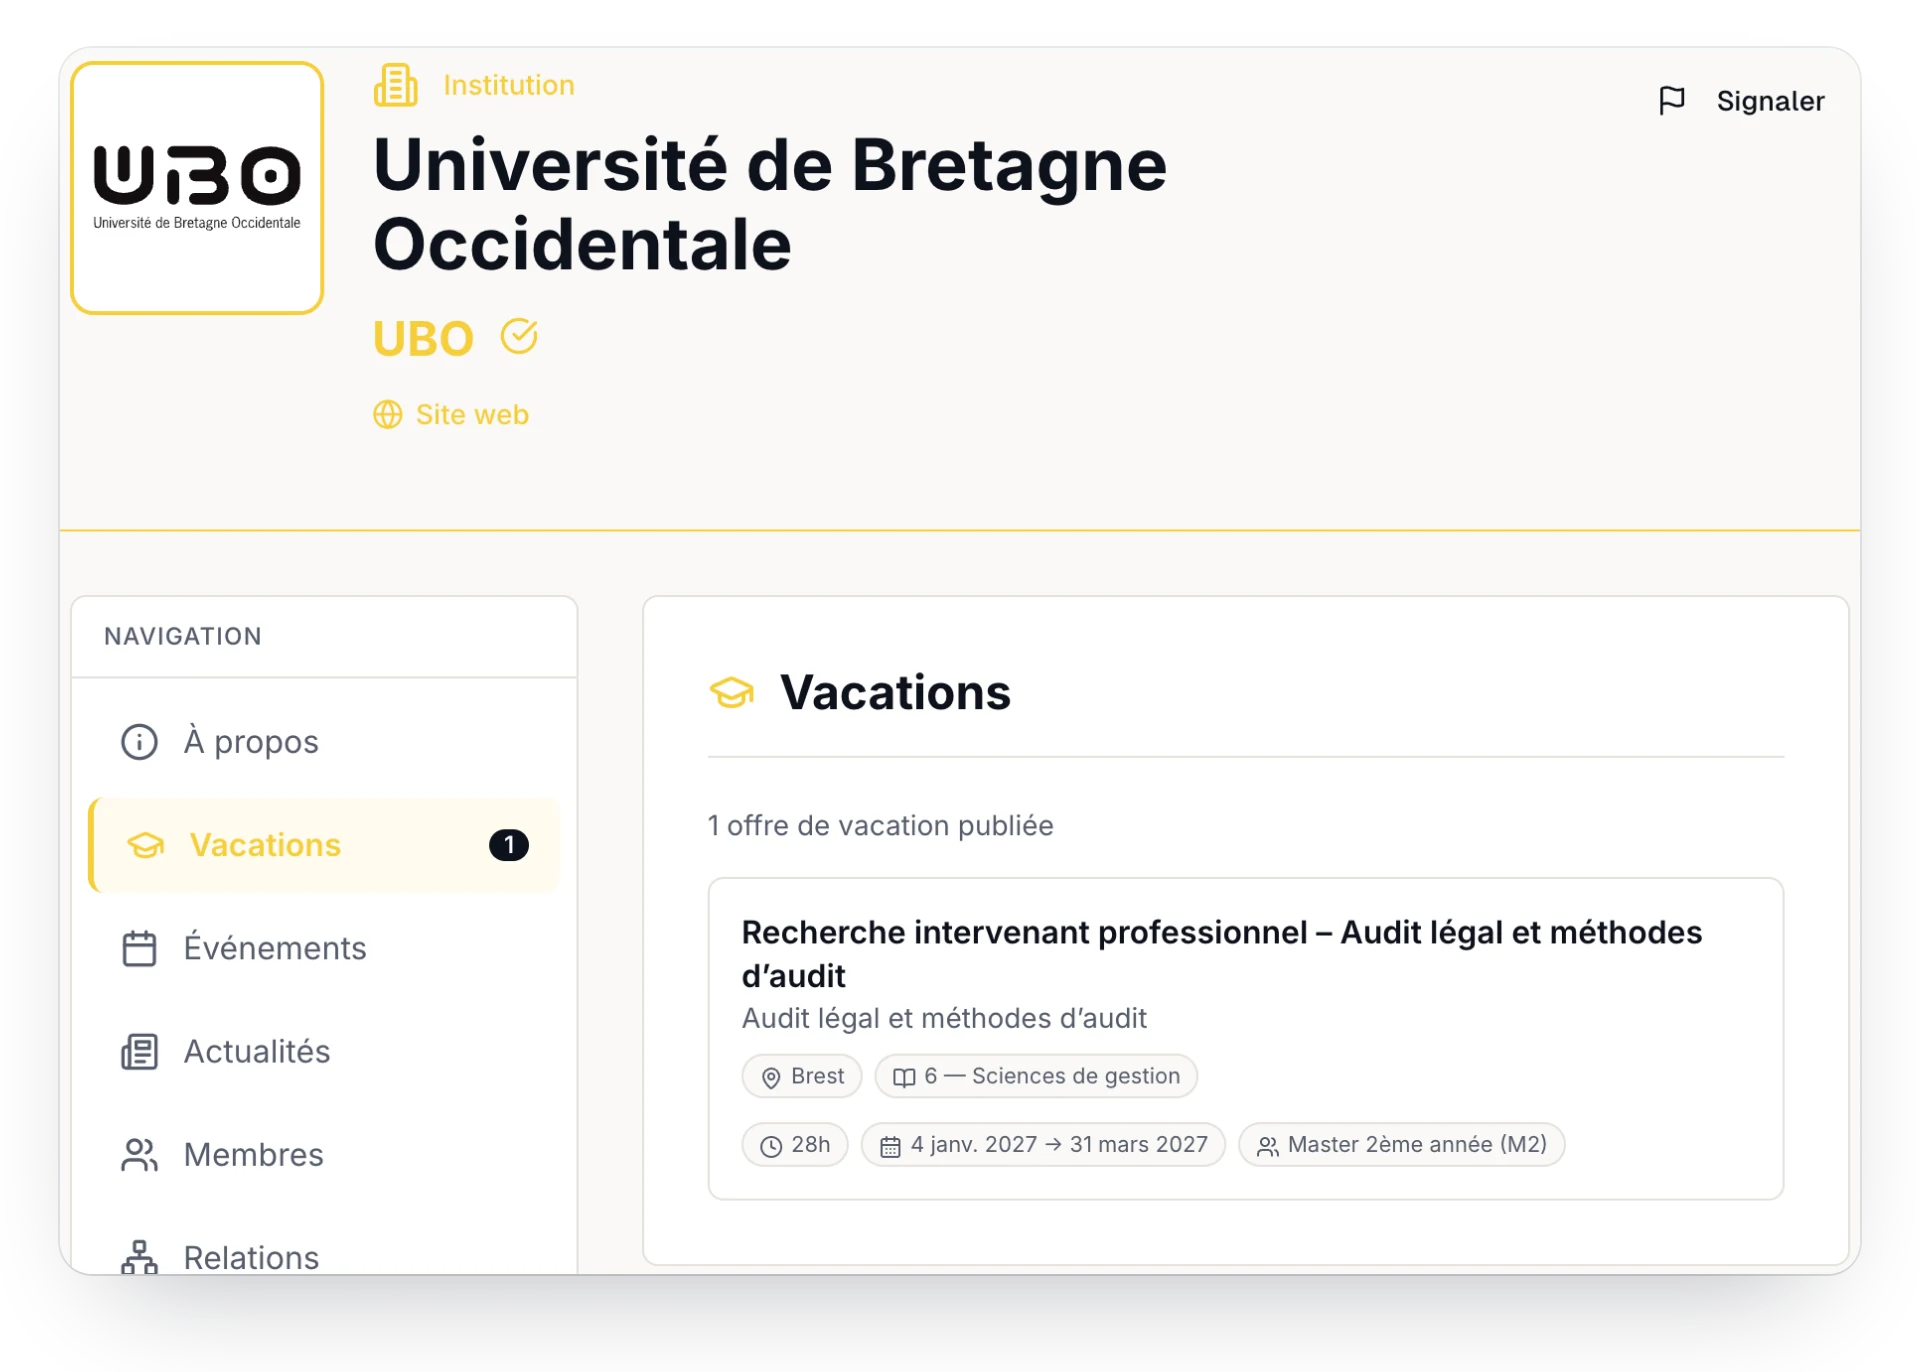The width and height of the screenshot is (1920, 1372).
Task: Click the newspaper icon for Actualités
Action: coord(139,1052)
